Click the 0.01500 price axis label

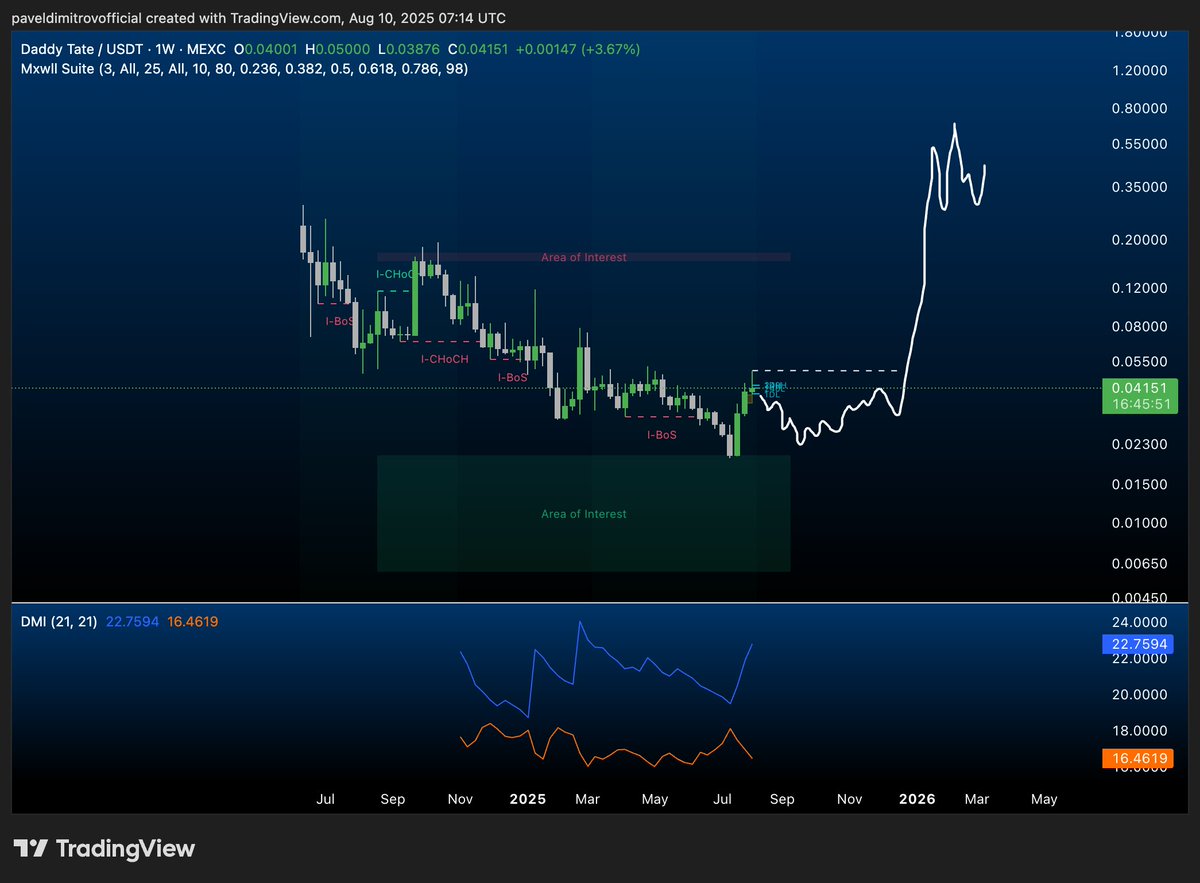[1141, 485]
